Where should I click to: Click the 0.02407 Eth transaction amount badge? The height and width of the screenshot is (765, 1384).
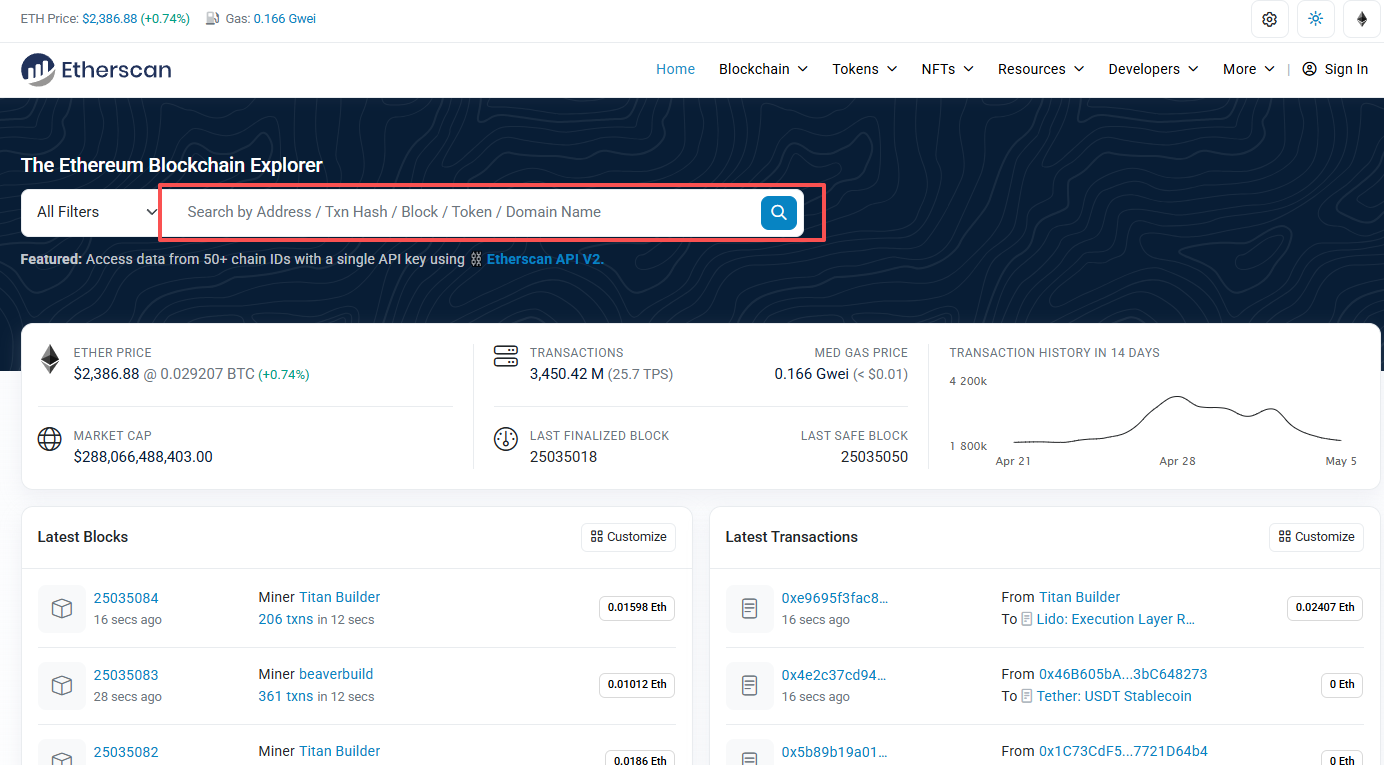[1325, 608]
